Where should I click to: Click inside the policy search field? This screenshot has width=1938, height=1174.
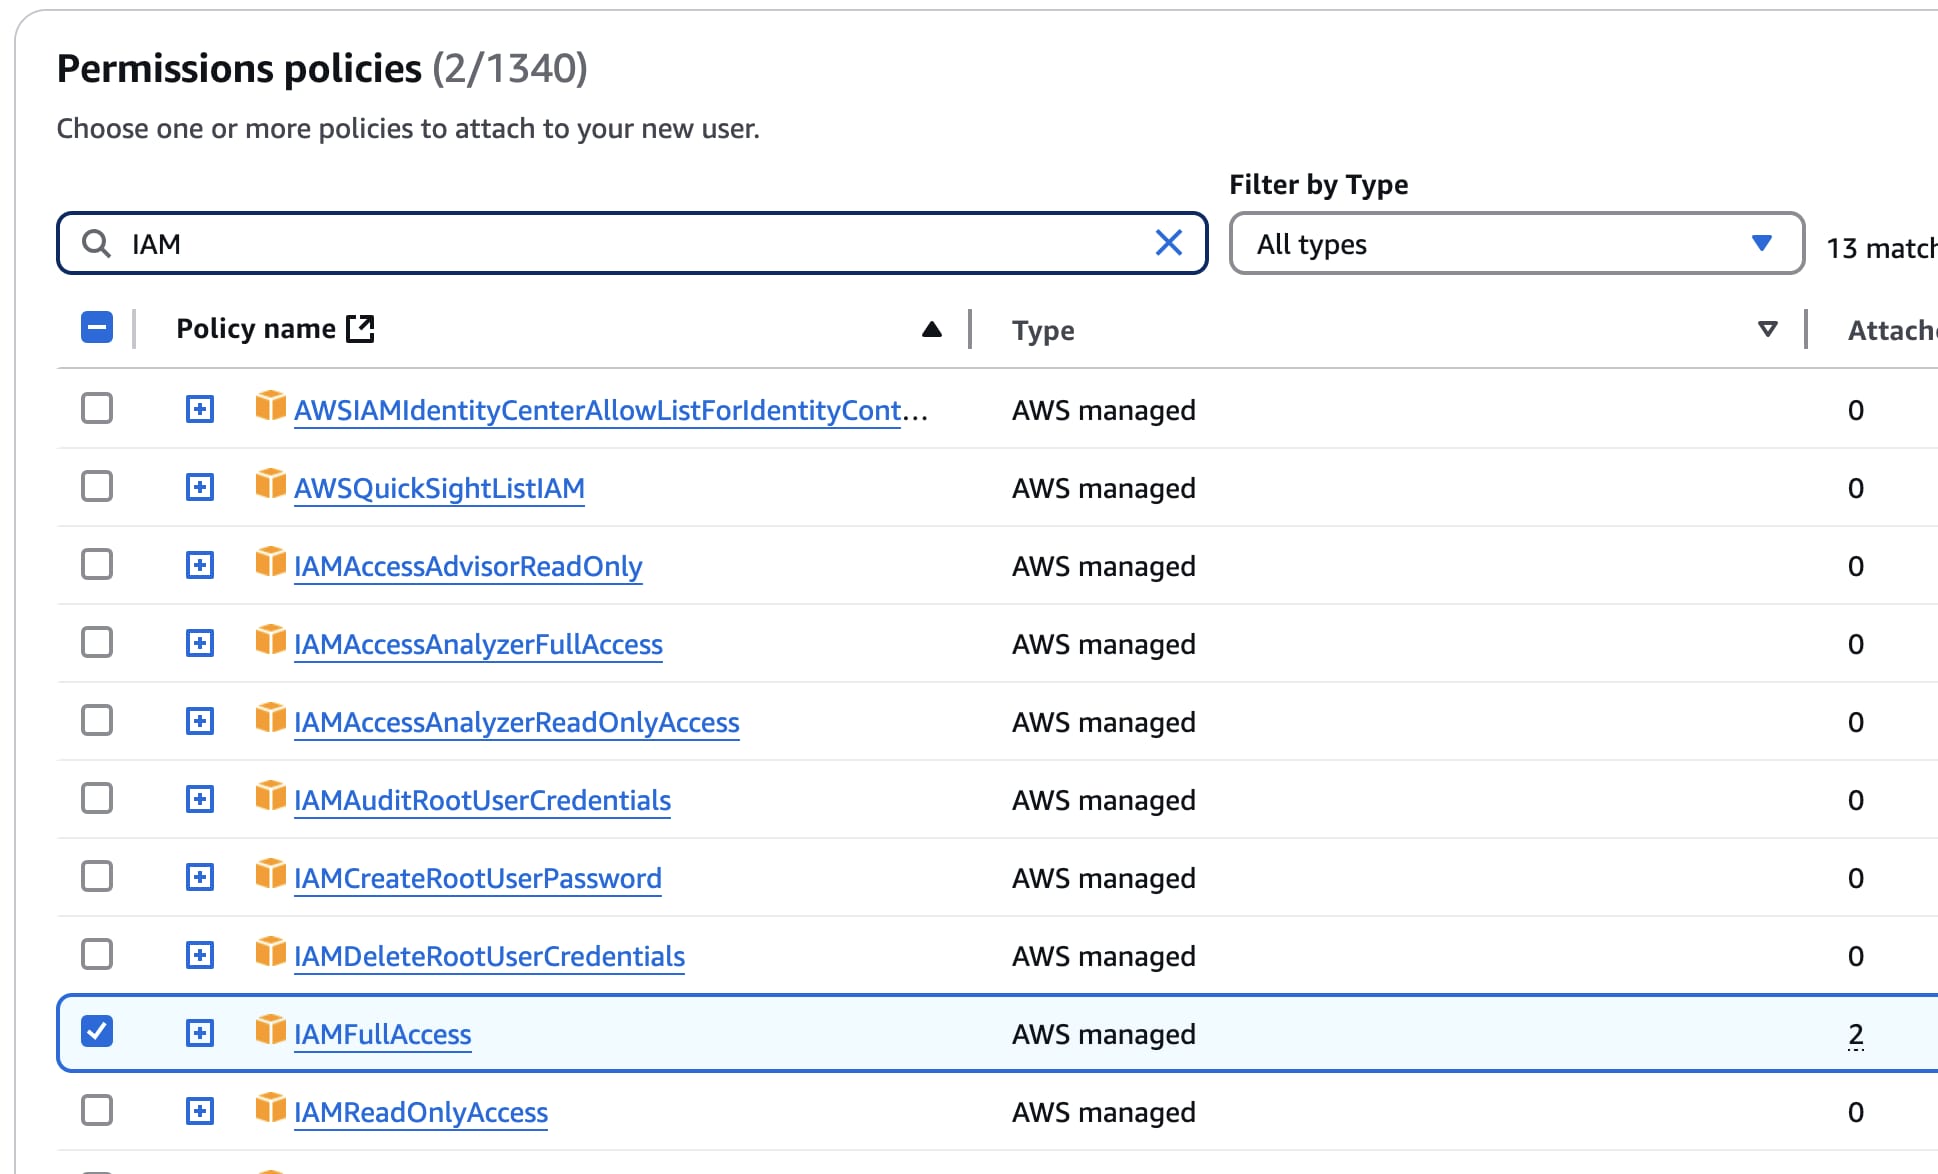click(632, 243)
